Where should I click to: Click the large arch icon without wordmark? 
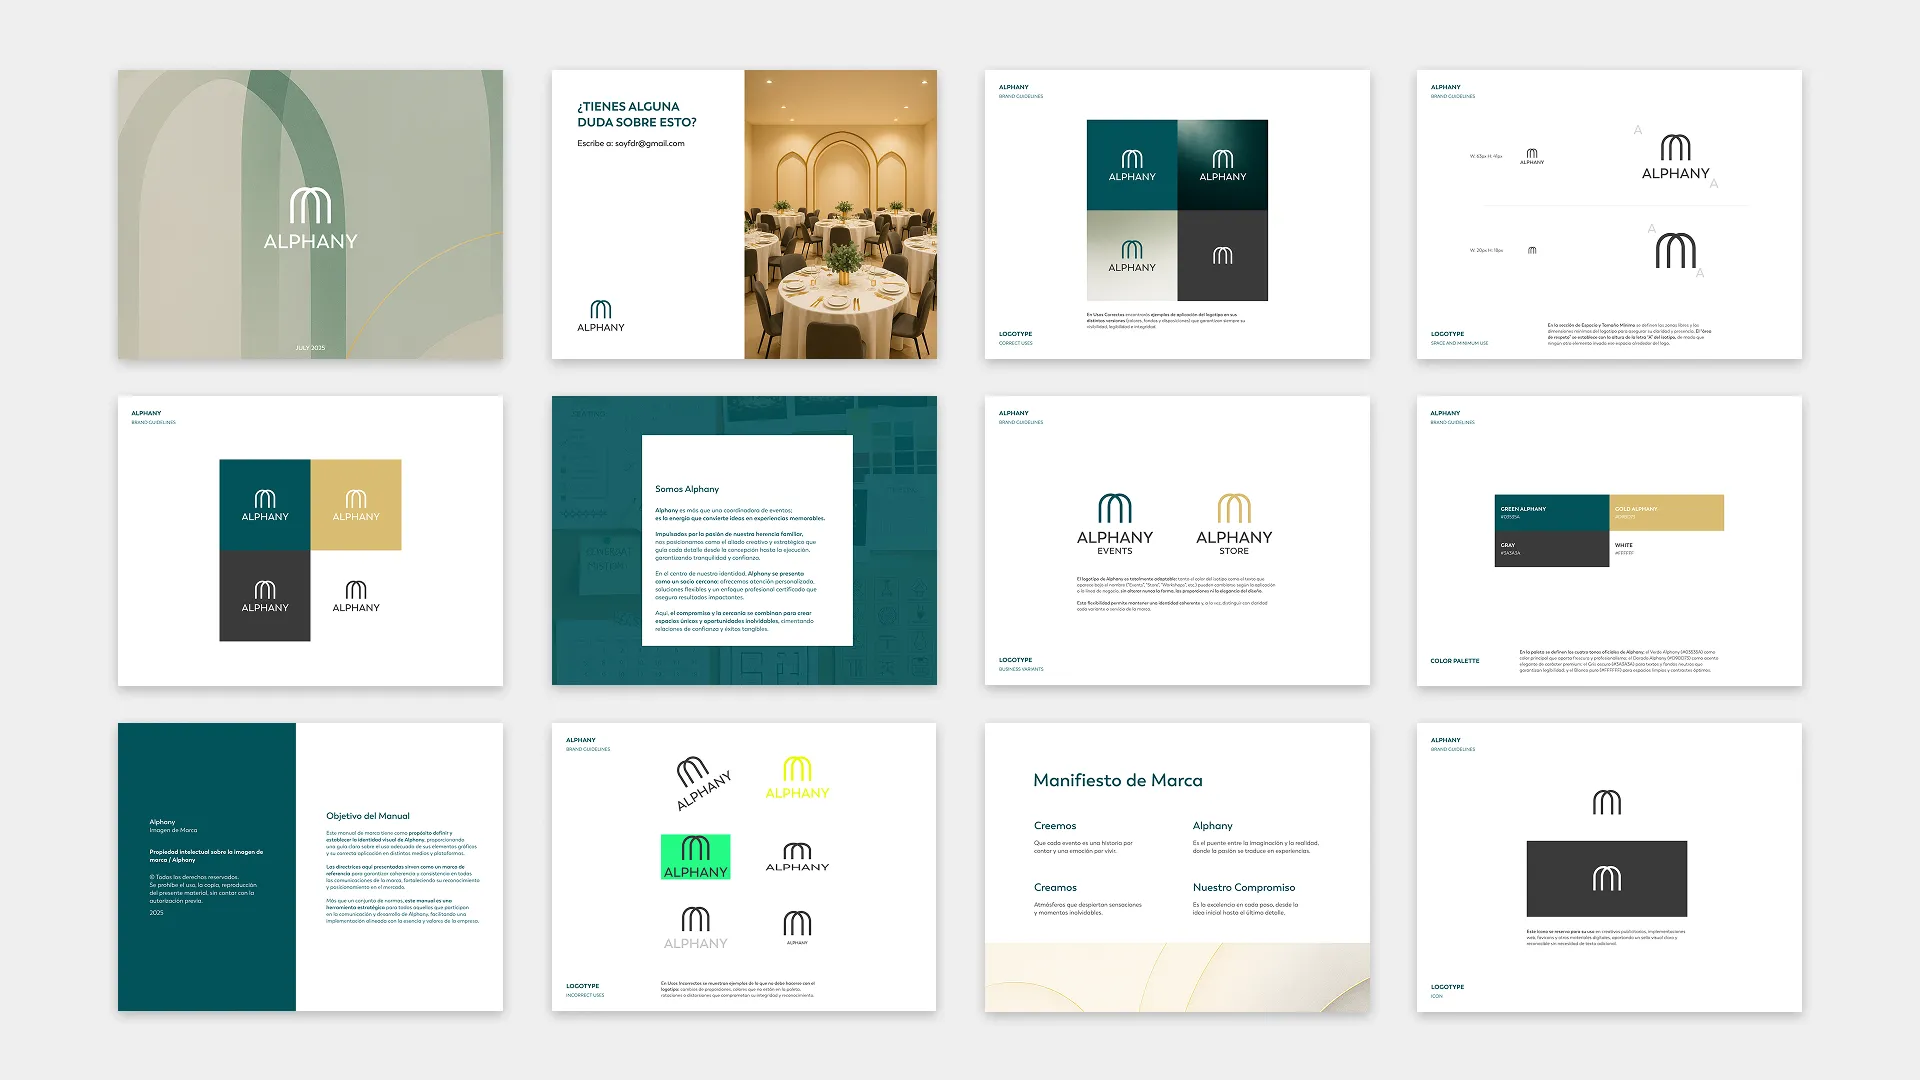click(x=1675, y=251)
